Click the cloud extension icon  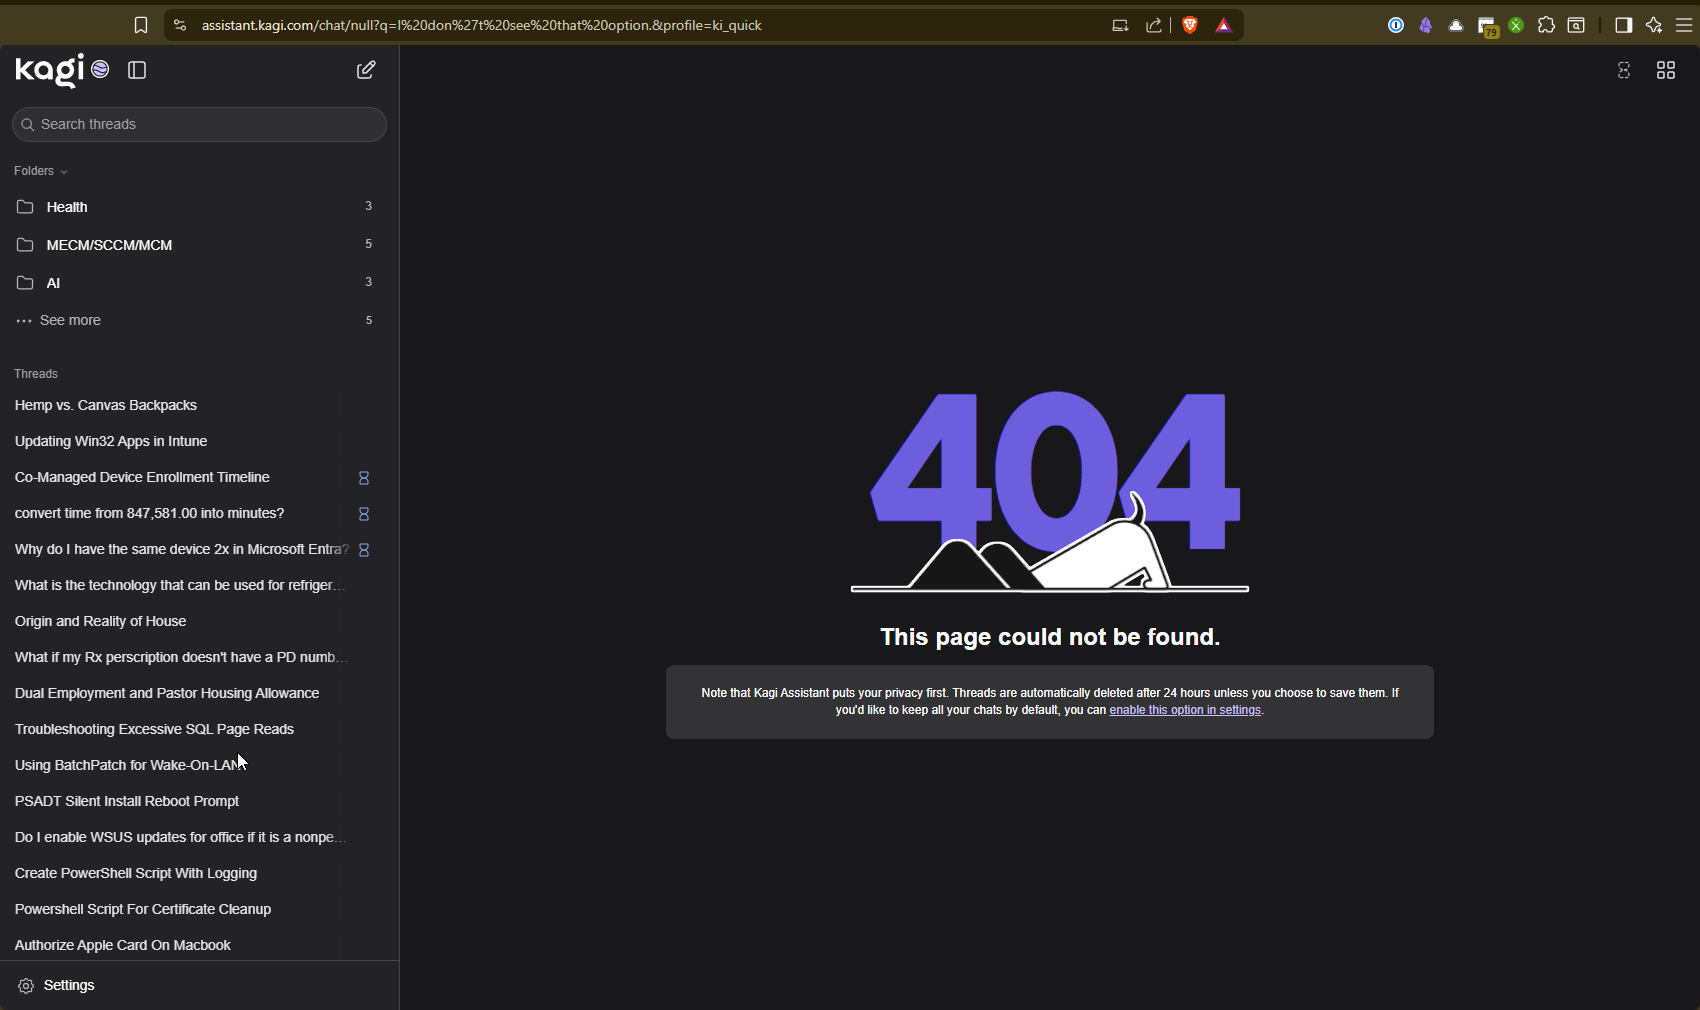pos(1456,25)
